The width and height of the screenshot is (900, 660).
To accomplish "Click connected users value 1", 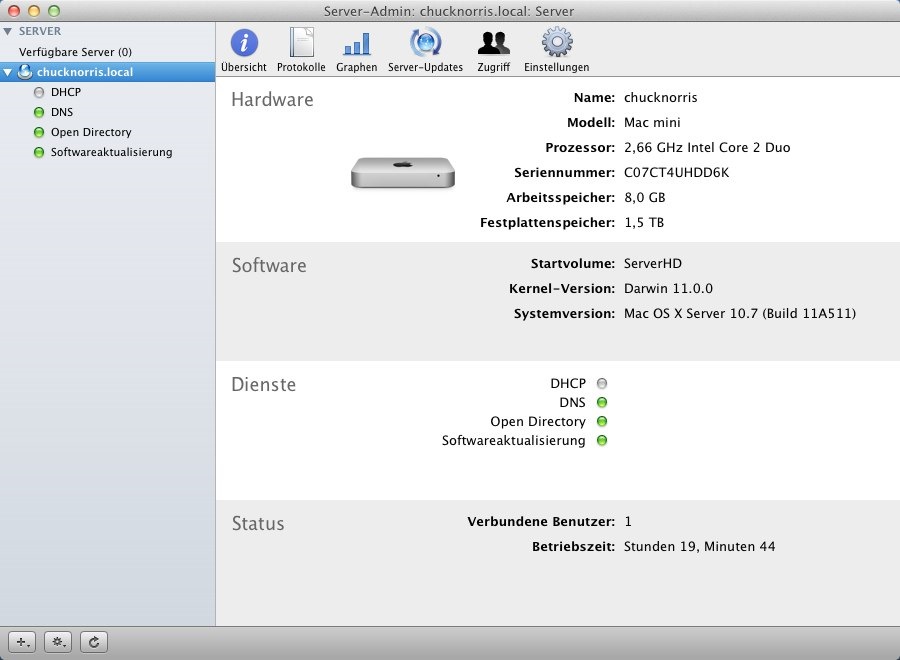I will pyautogui.click(x=628, y=522).
